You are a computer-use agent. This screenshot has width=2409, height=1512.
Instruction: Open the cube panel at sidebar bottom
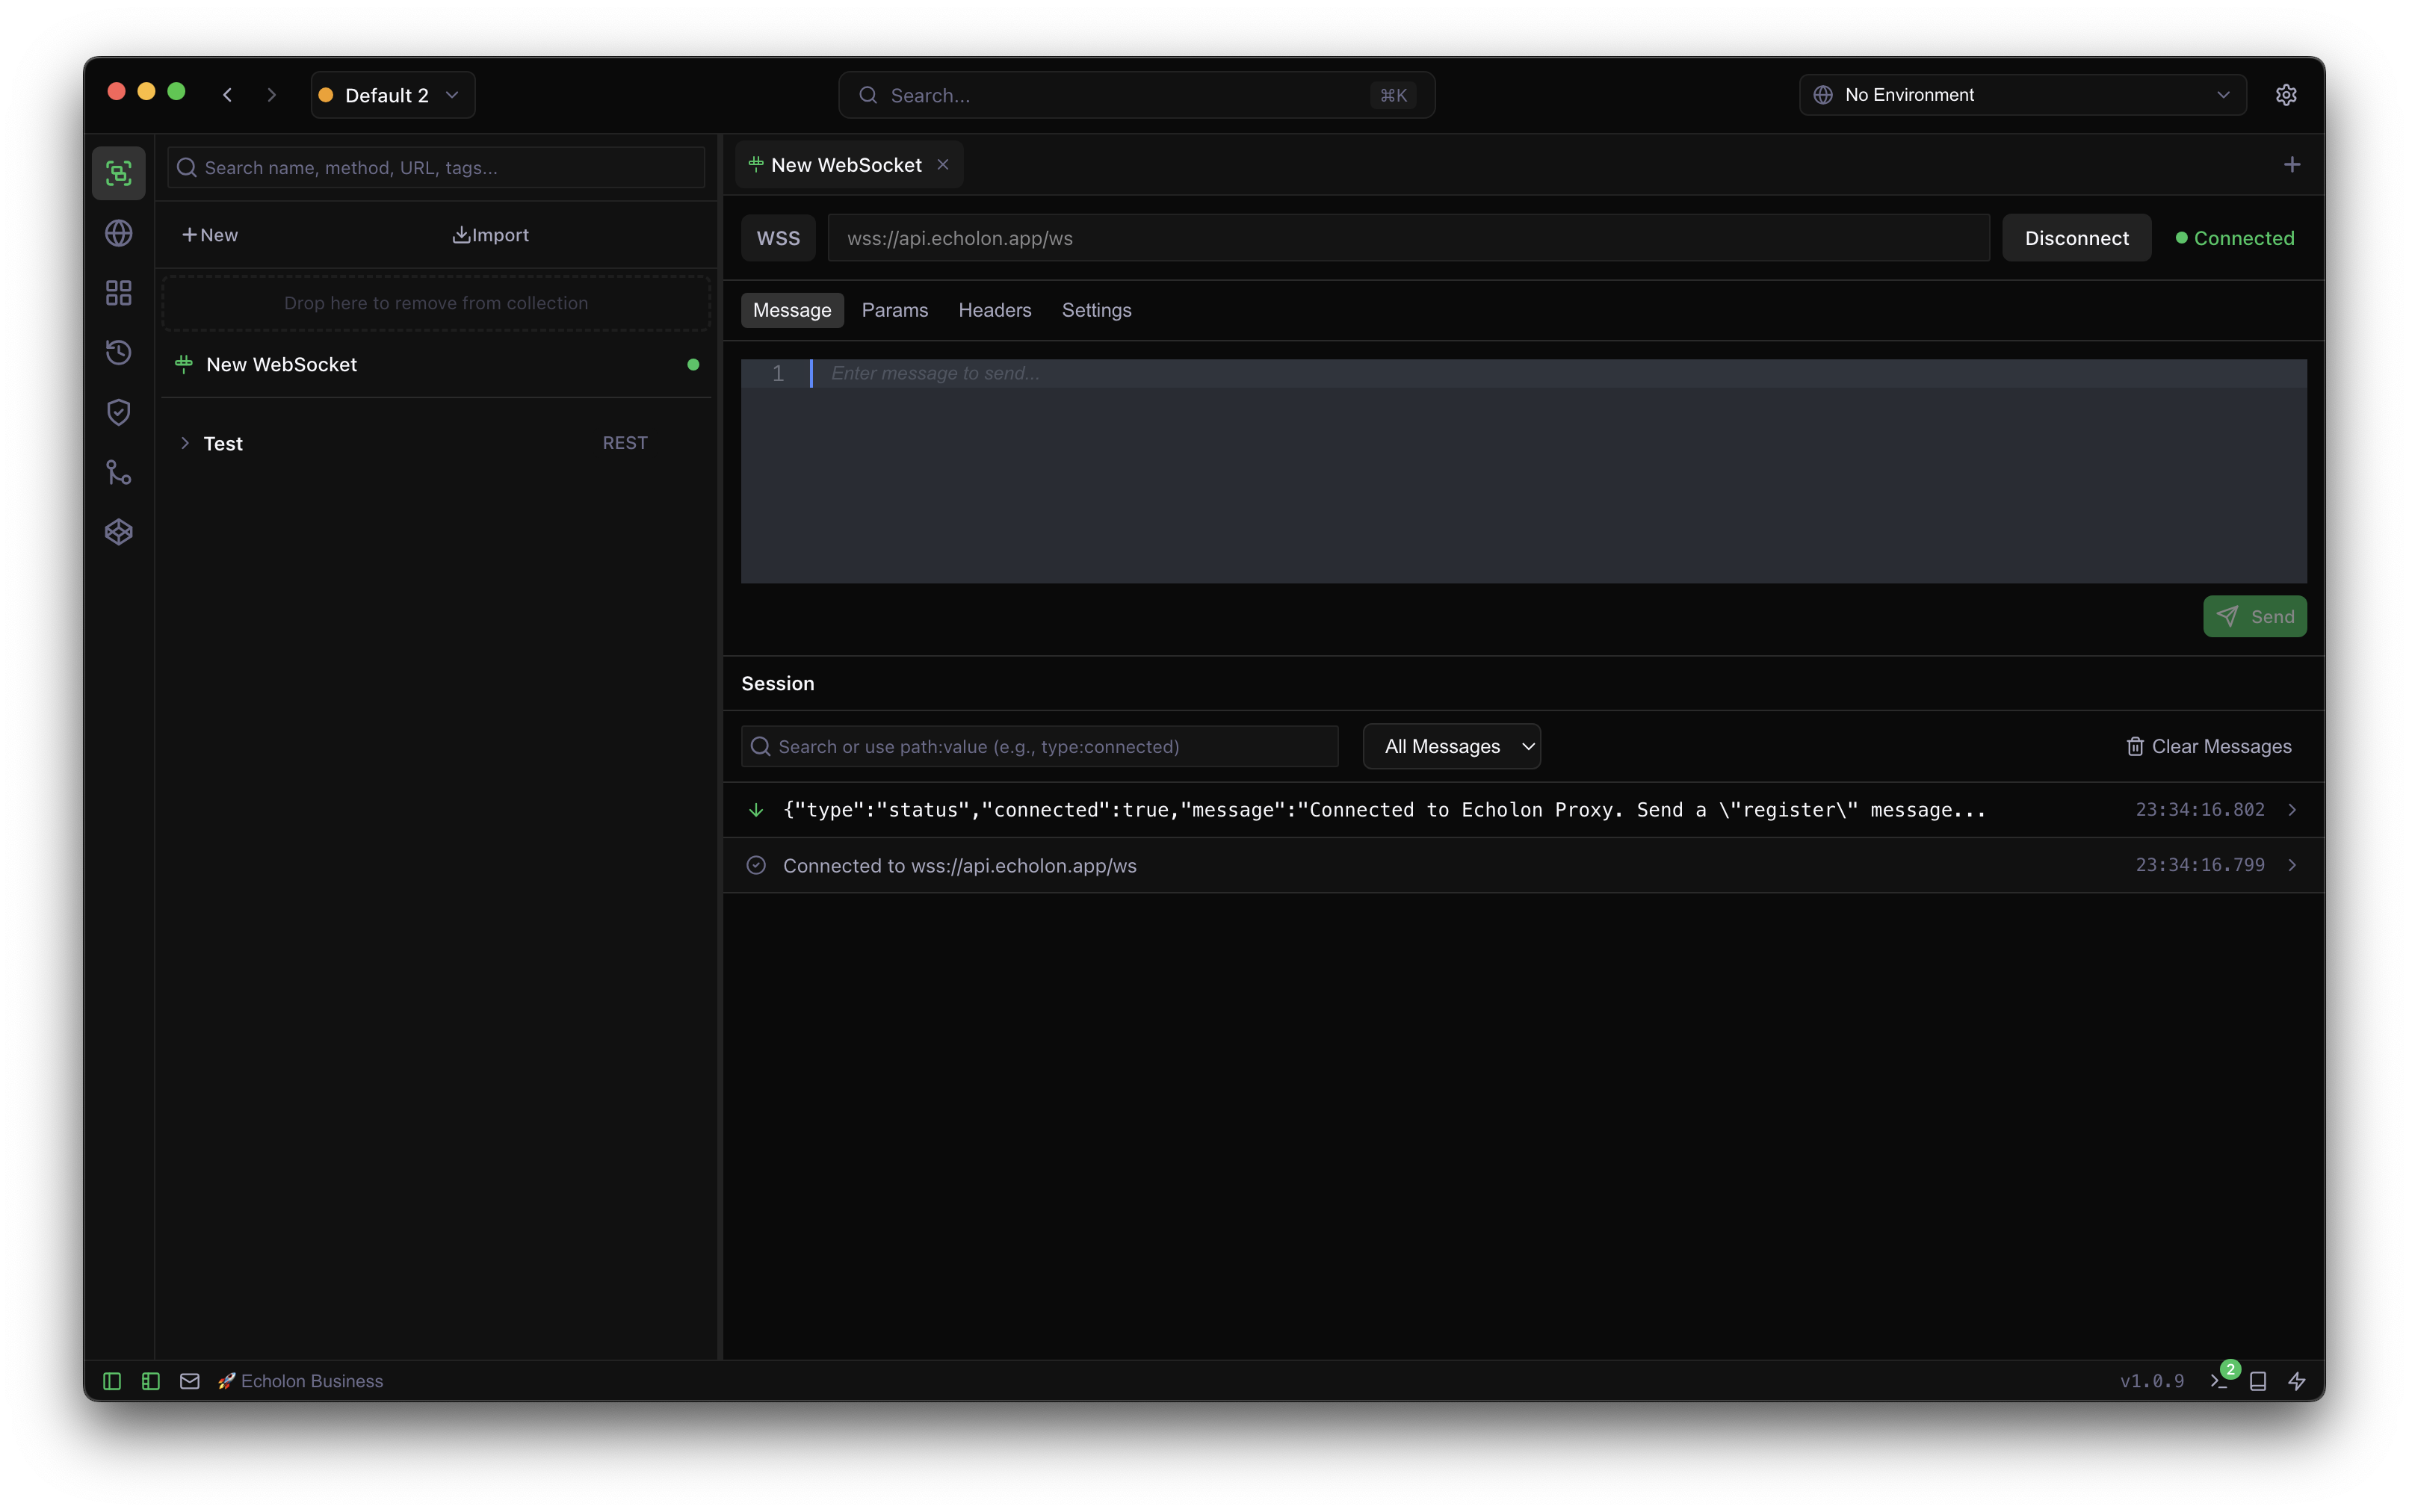(x=118, y=532)
